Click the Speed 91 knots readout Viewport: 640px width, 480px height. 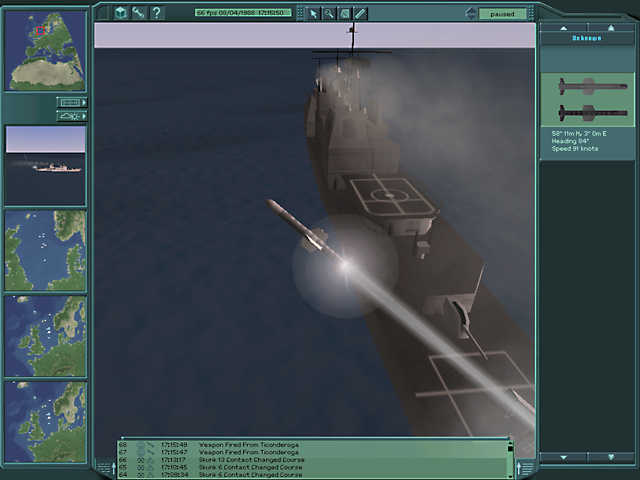pyautogui.click(x=575, y=149)
